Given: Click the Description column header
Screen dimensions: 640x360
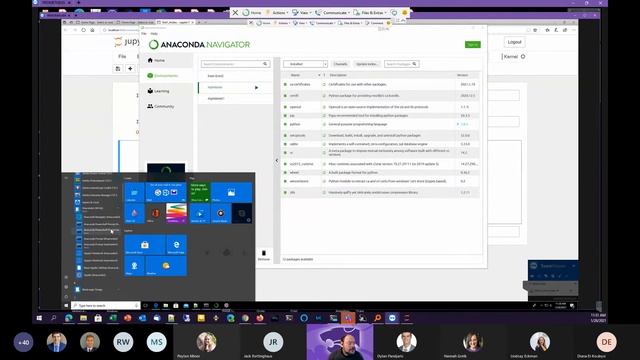Looking at the screenshot, I should (x=338, y=75).
